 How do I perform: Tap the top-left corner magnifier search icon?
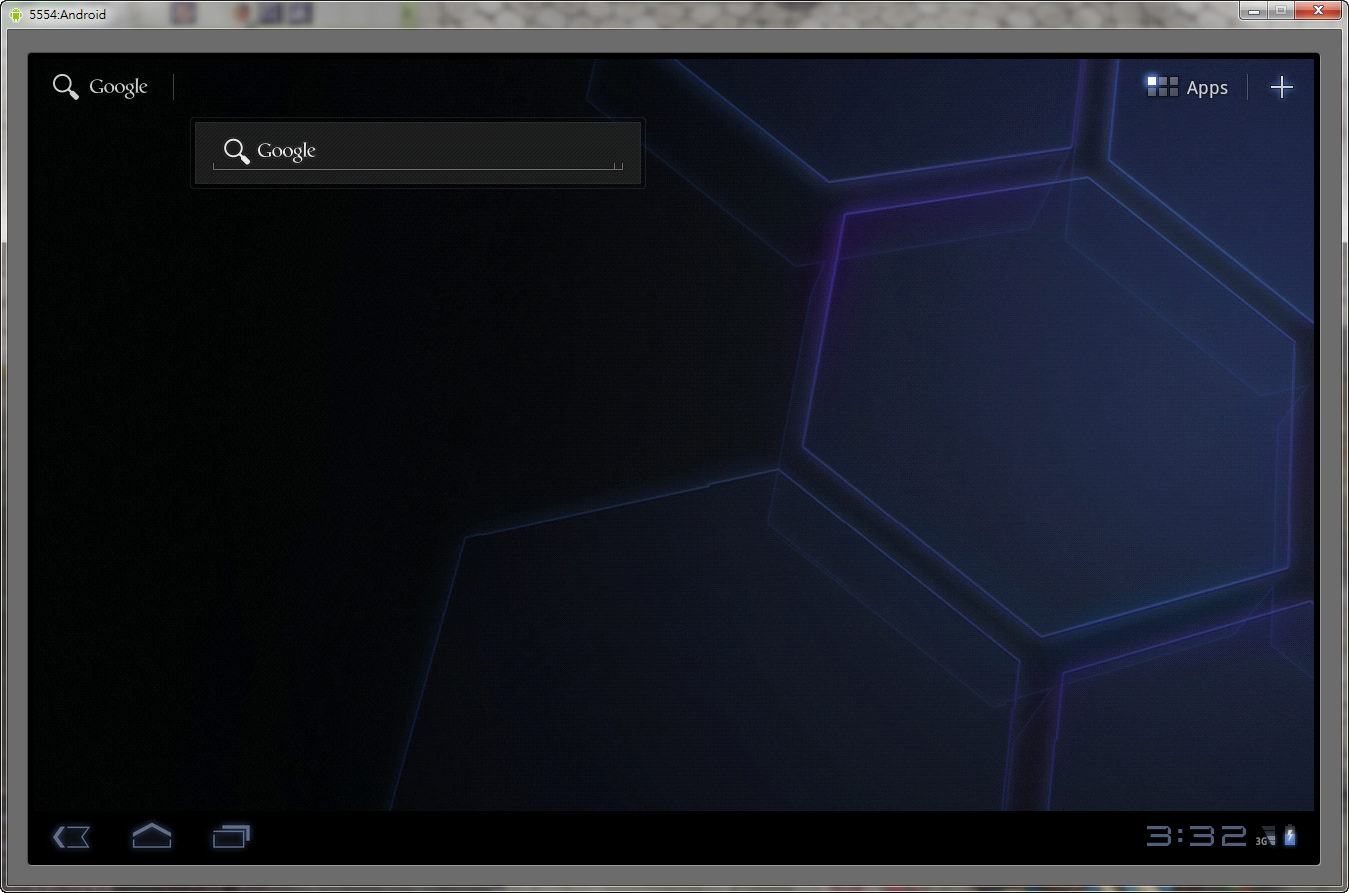[x=66, y=87]
